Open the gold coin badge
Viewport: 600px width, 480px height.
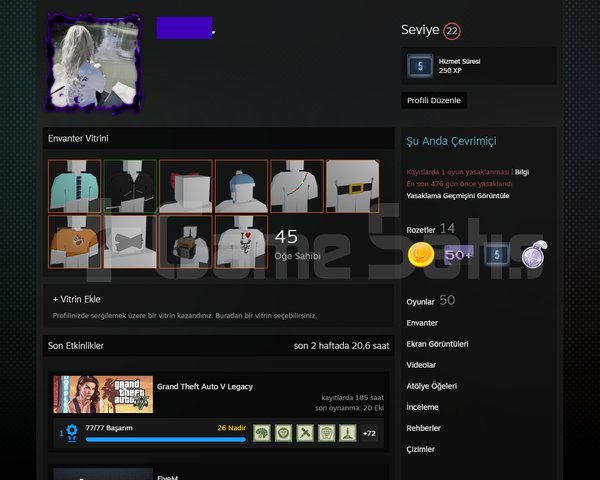(x=421, y=255)
